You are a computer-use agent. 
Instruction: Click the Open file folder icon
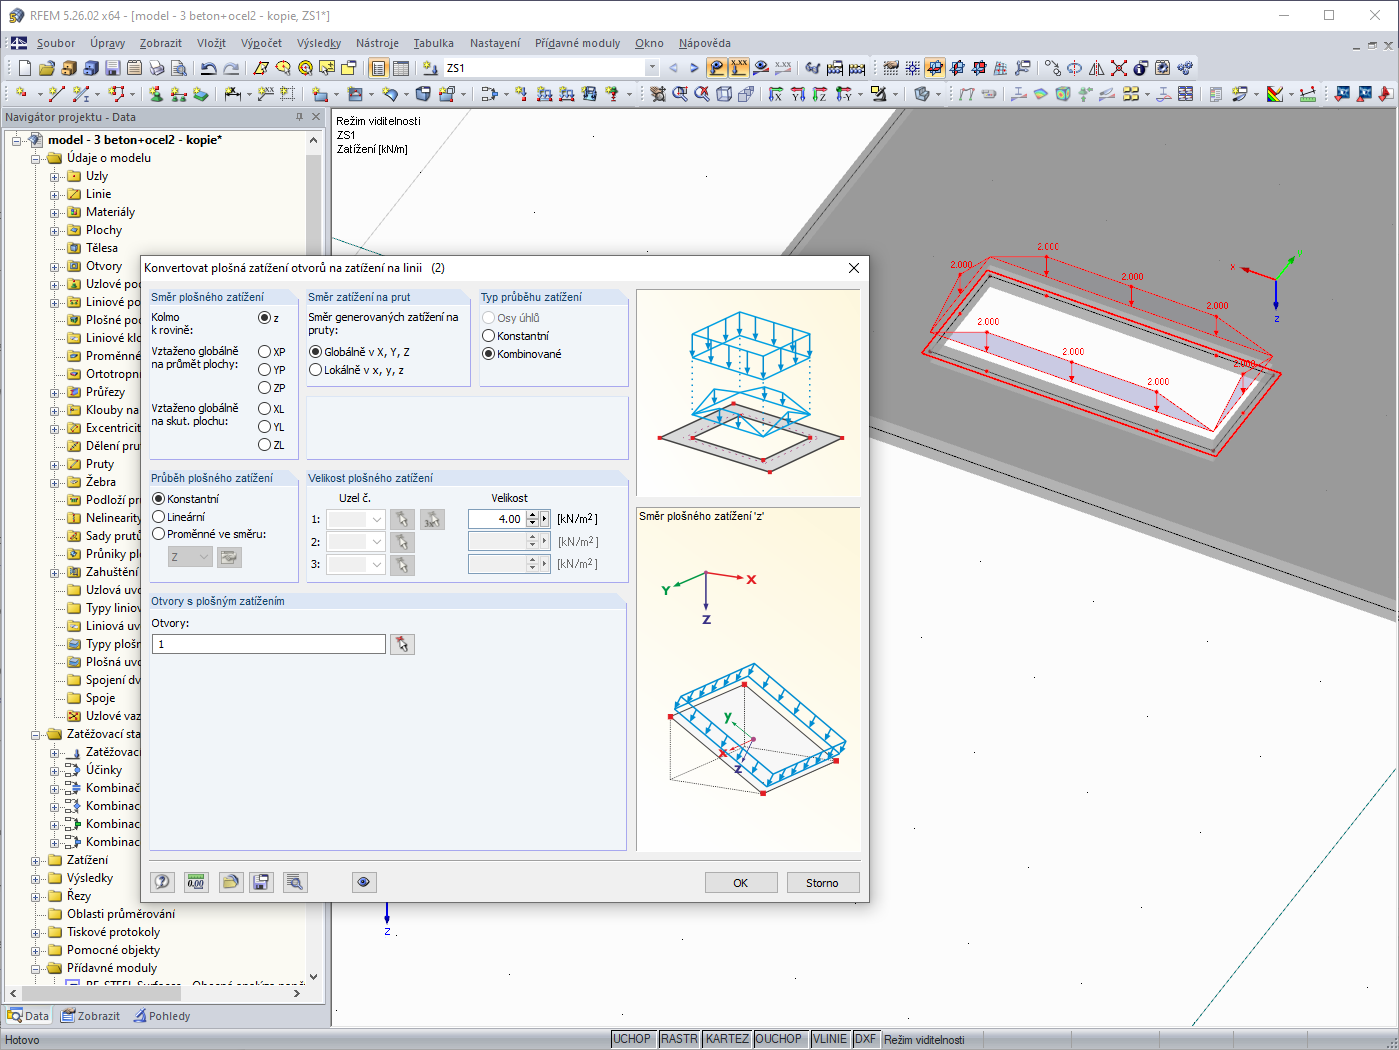47,68
